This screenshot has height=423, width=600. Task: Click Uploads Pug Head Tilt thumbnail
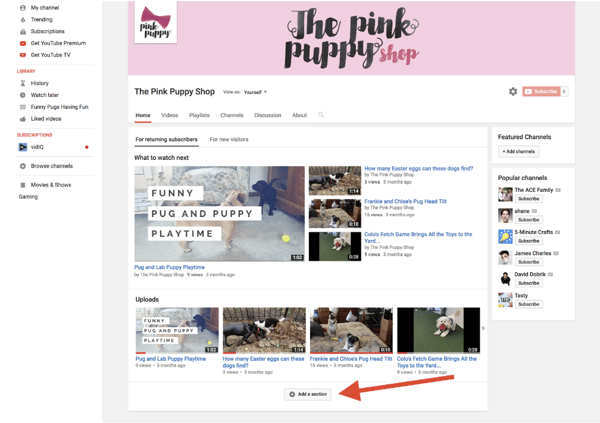pyautogui.click(x=351, y=330)
